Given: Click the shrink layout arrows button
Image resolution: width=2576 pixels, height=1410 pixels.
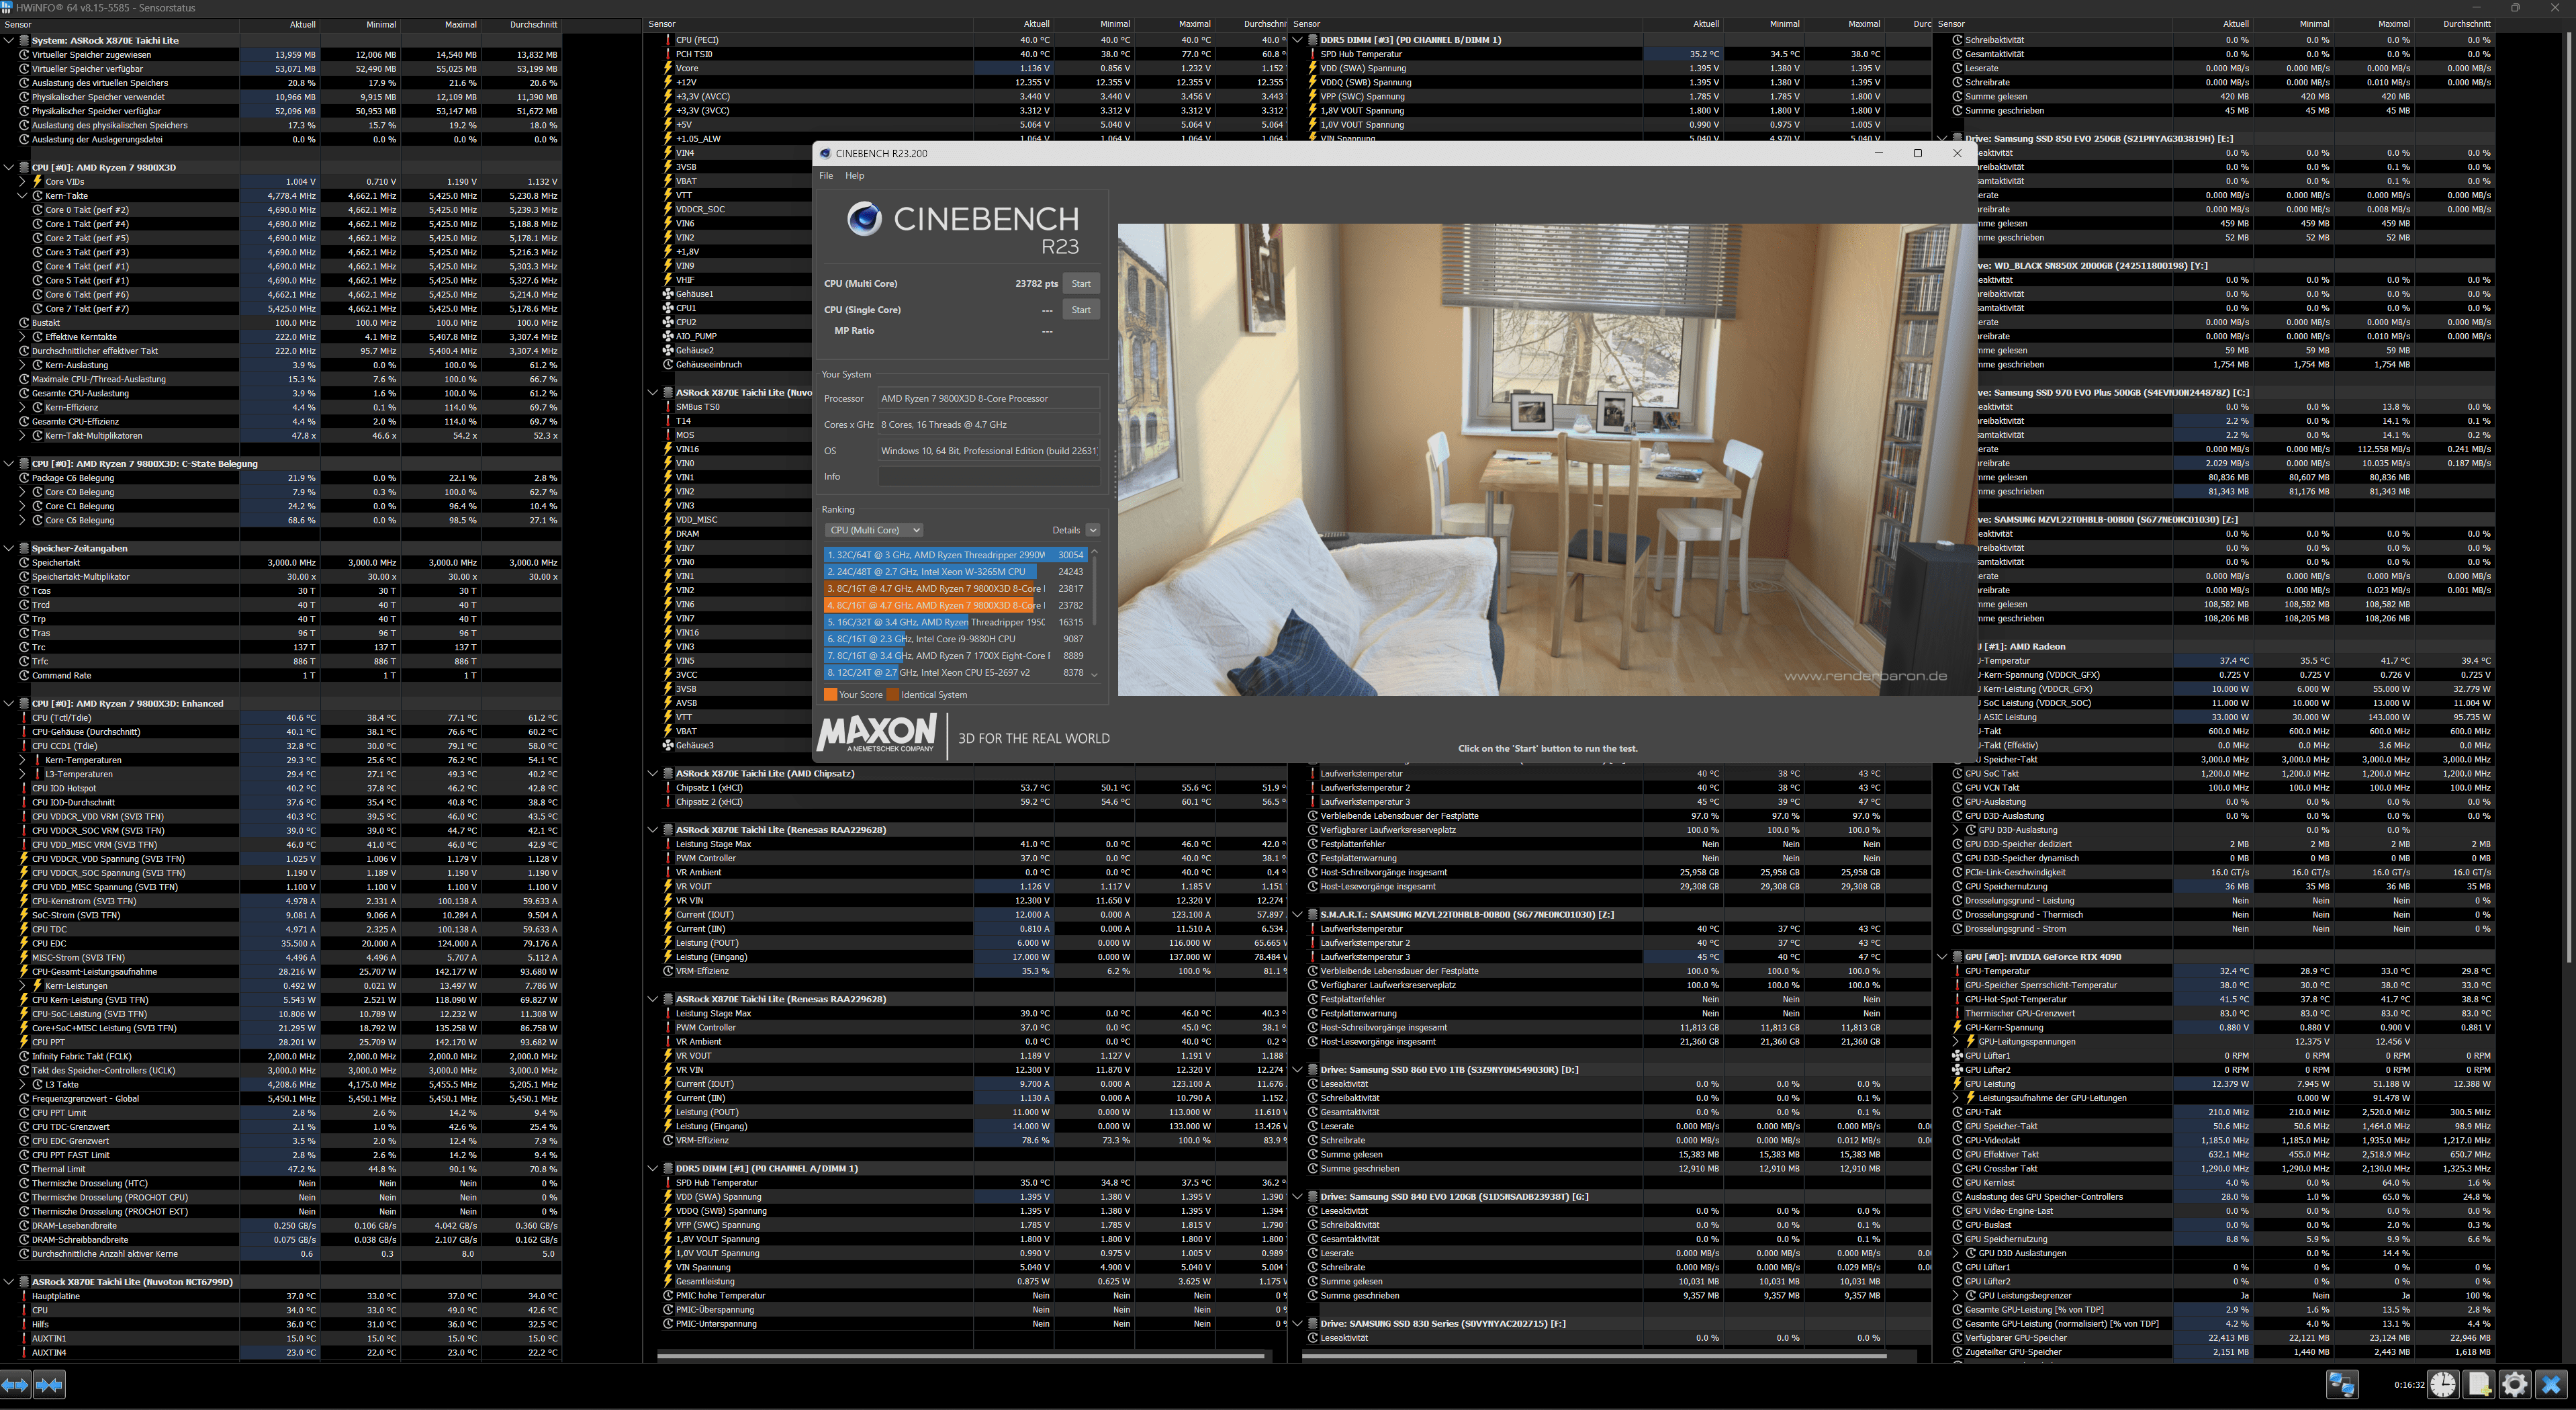Looking at the screenshot, I should (49, 1384).
